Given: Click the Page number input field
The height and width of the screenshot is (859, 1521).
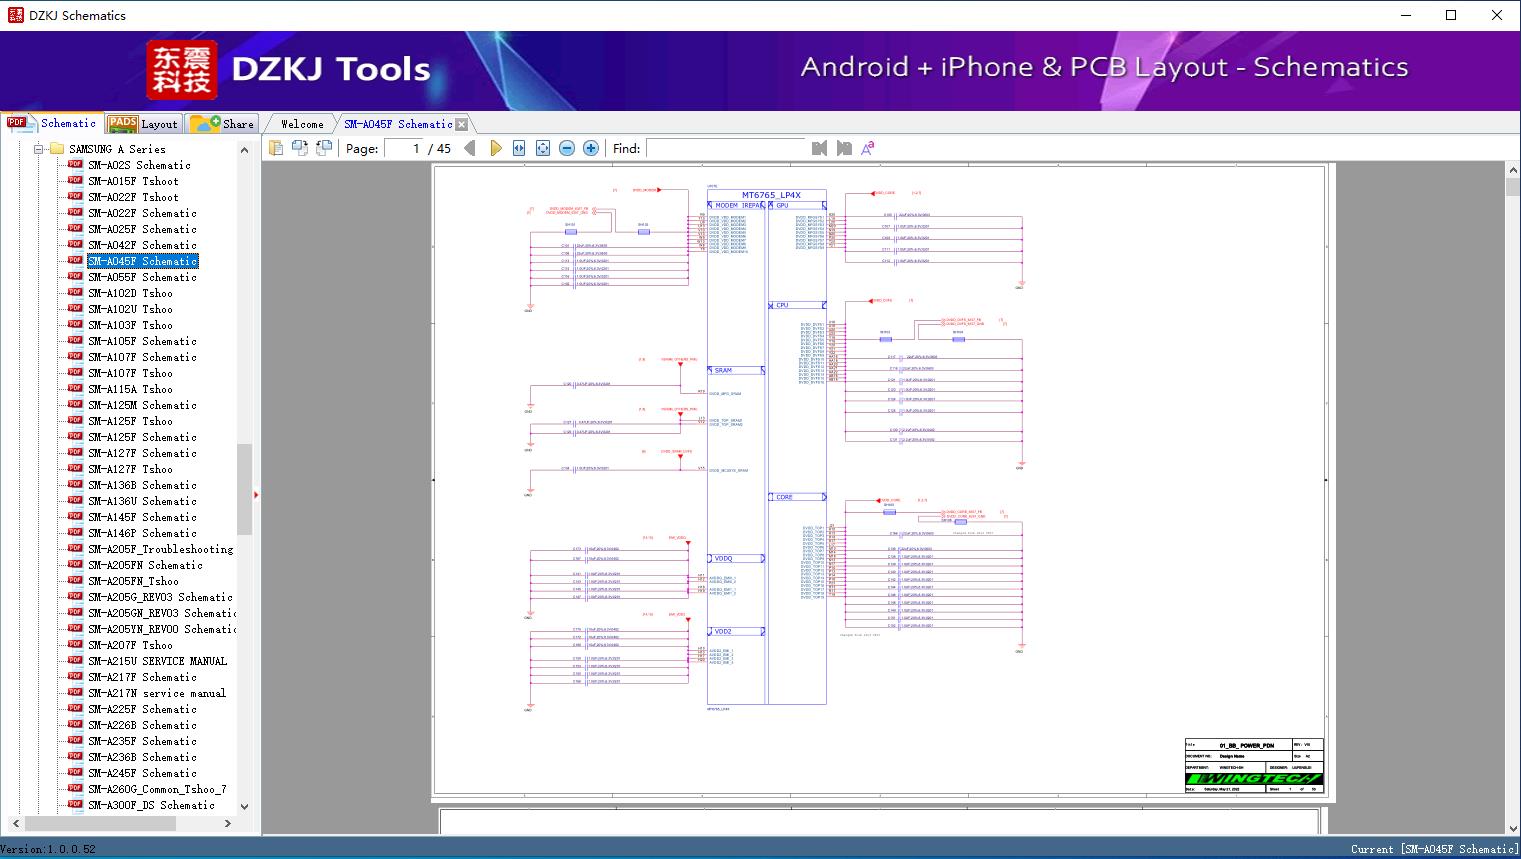Looking at the screenshot, I should pos(404,148).
